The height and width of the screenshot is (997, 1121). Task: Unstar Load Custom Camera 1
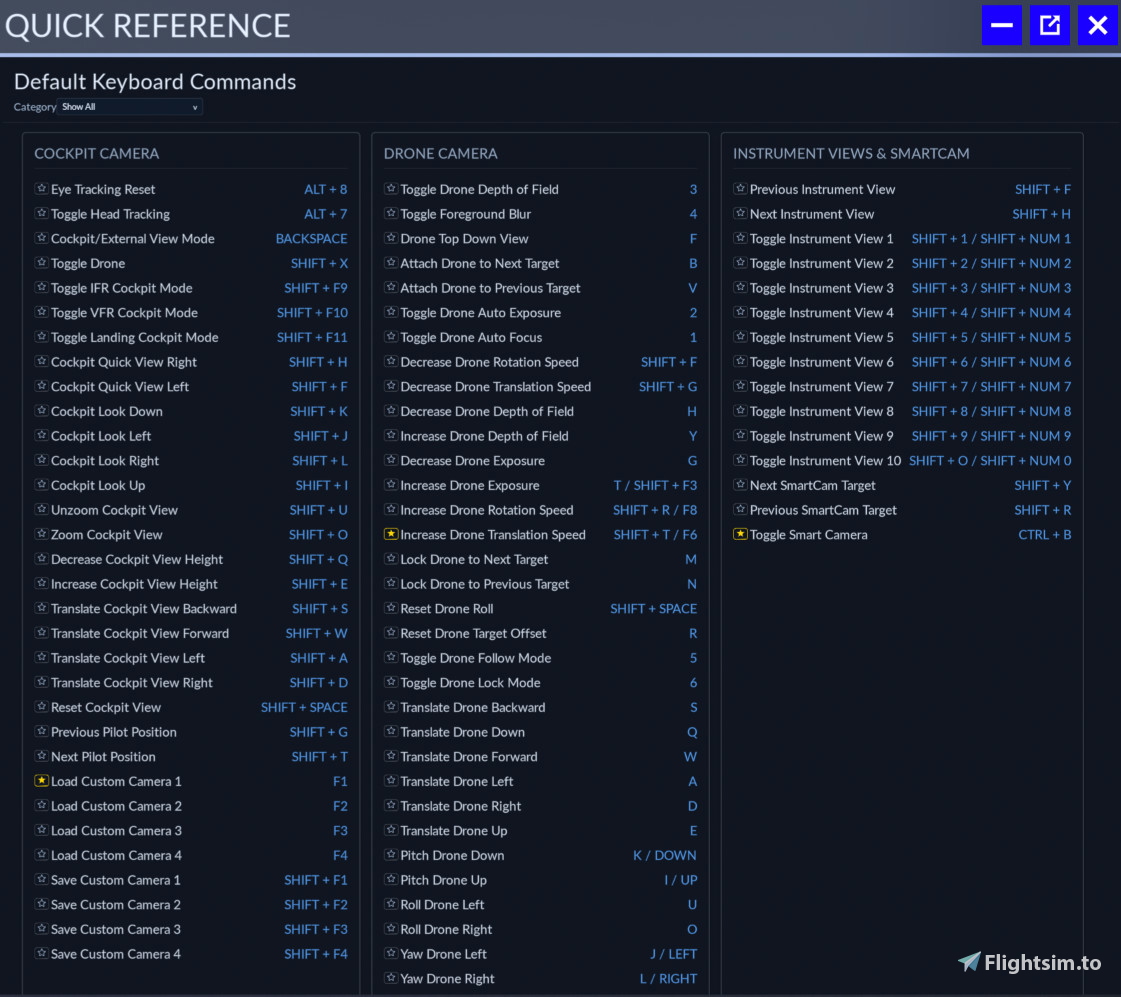tap(41, 780)
